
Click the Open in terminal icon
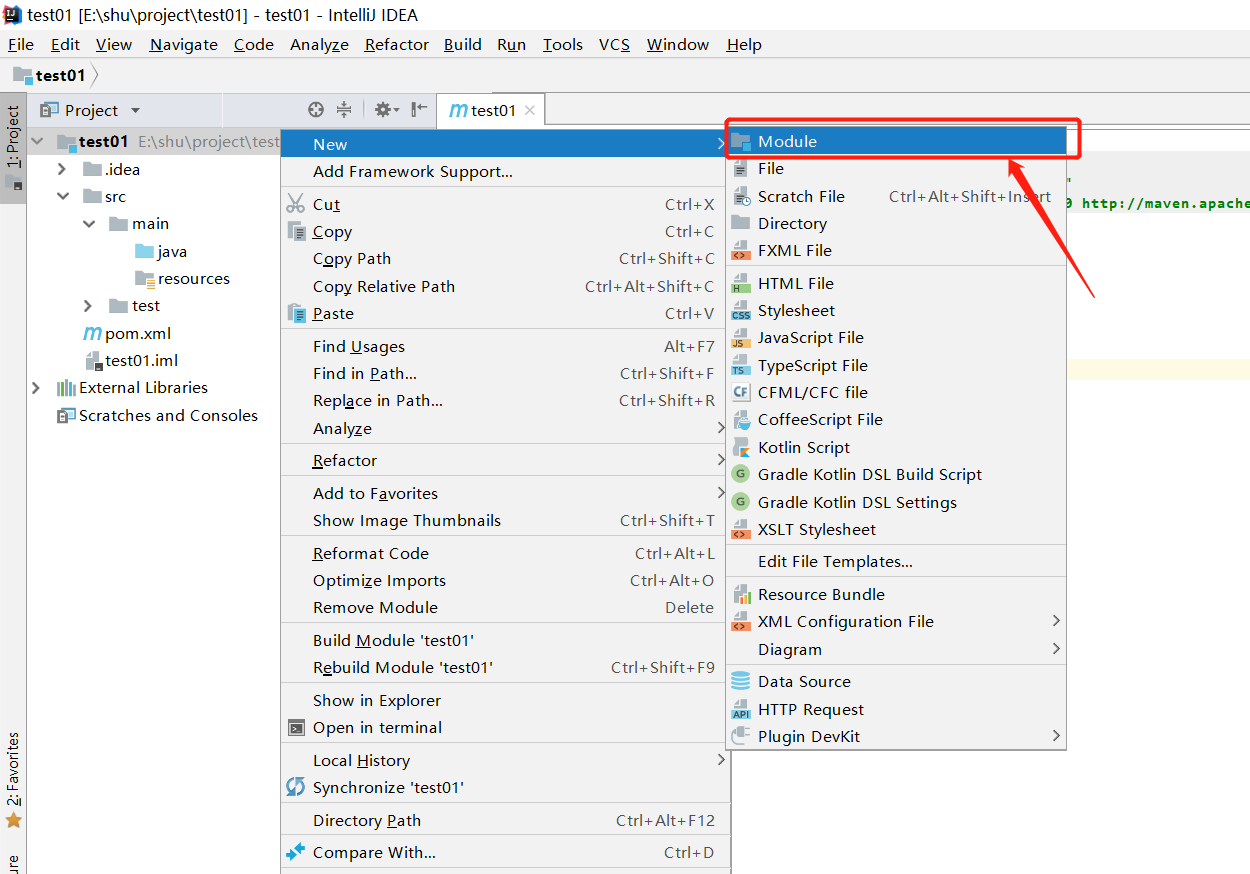point(296,727)
